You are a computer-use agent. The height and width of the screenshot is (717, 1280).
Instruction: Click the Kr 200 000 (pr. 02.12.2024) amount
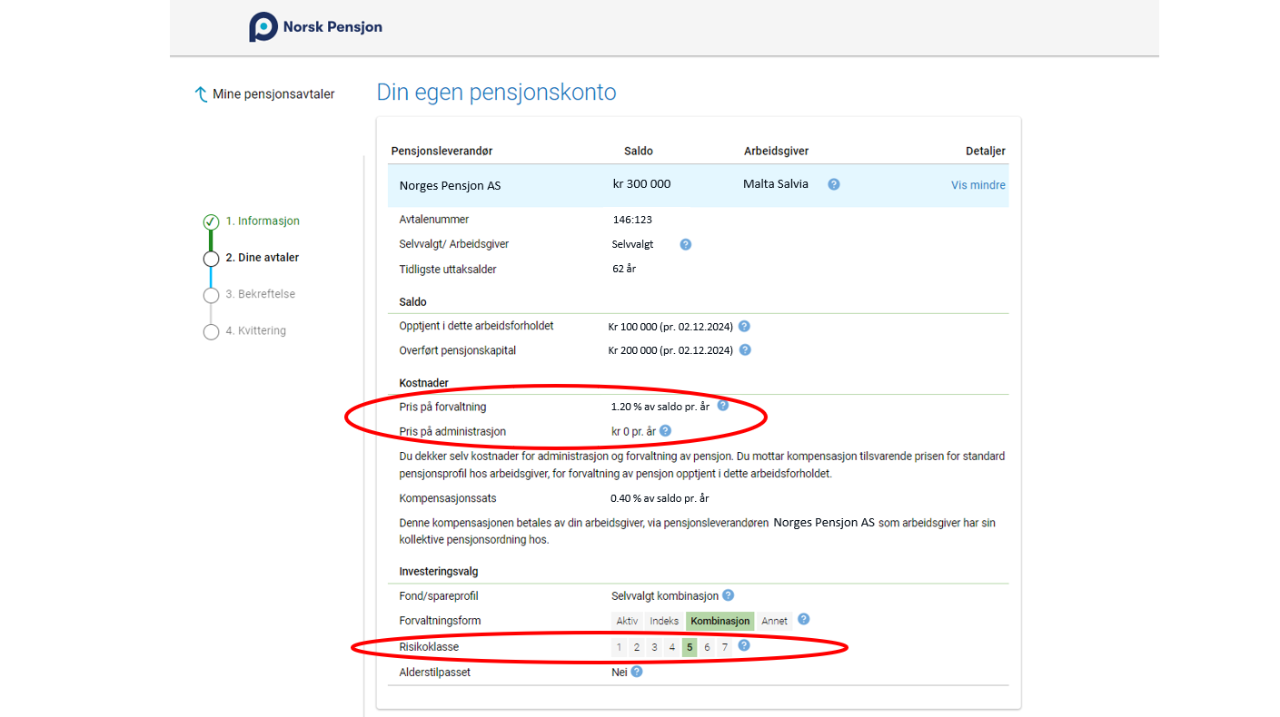coord(671,350)
